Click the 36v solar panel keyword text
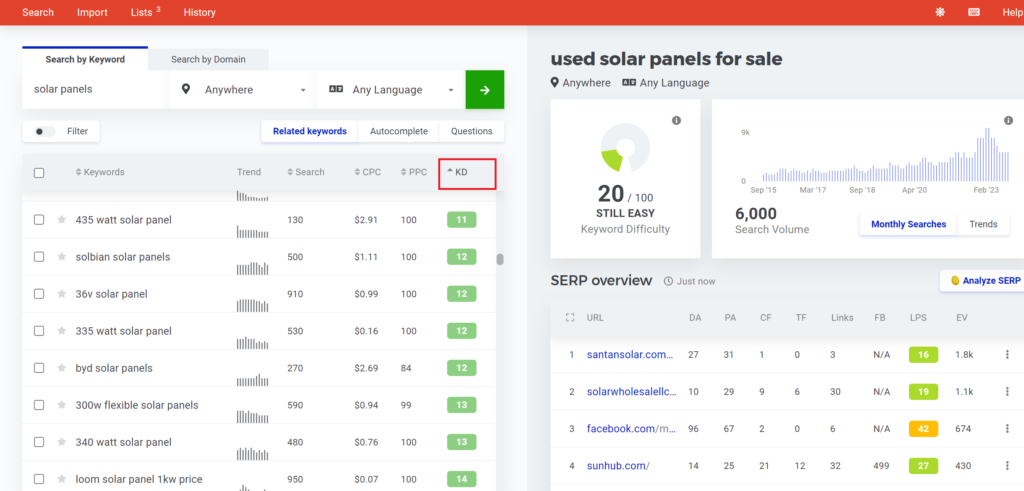 [x=111, y=294]
